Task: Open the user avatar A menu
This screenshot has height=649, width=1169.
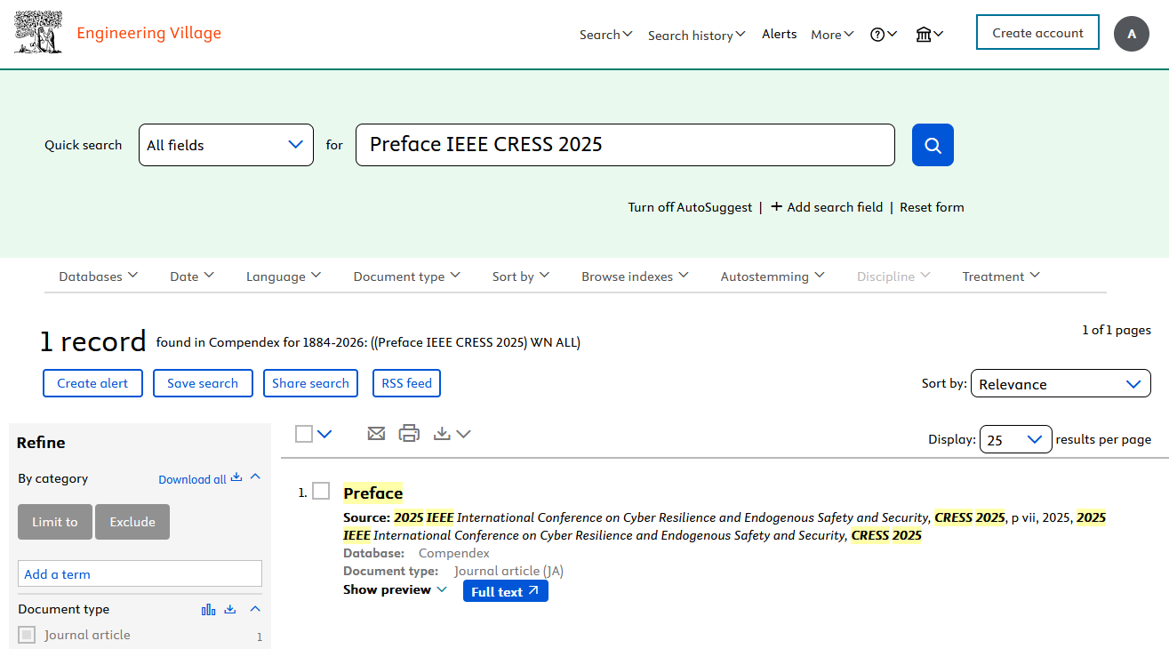Action: [x=1131, y=34]
